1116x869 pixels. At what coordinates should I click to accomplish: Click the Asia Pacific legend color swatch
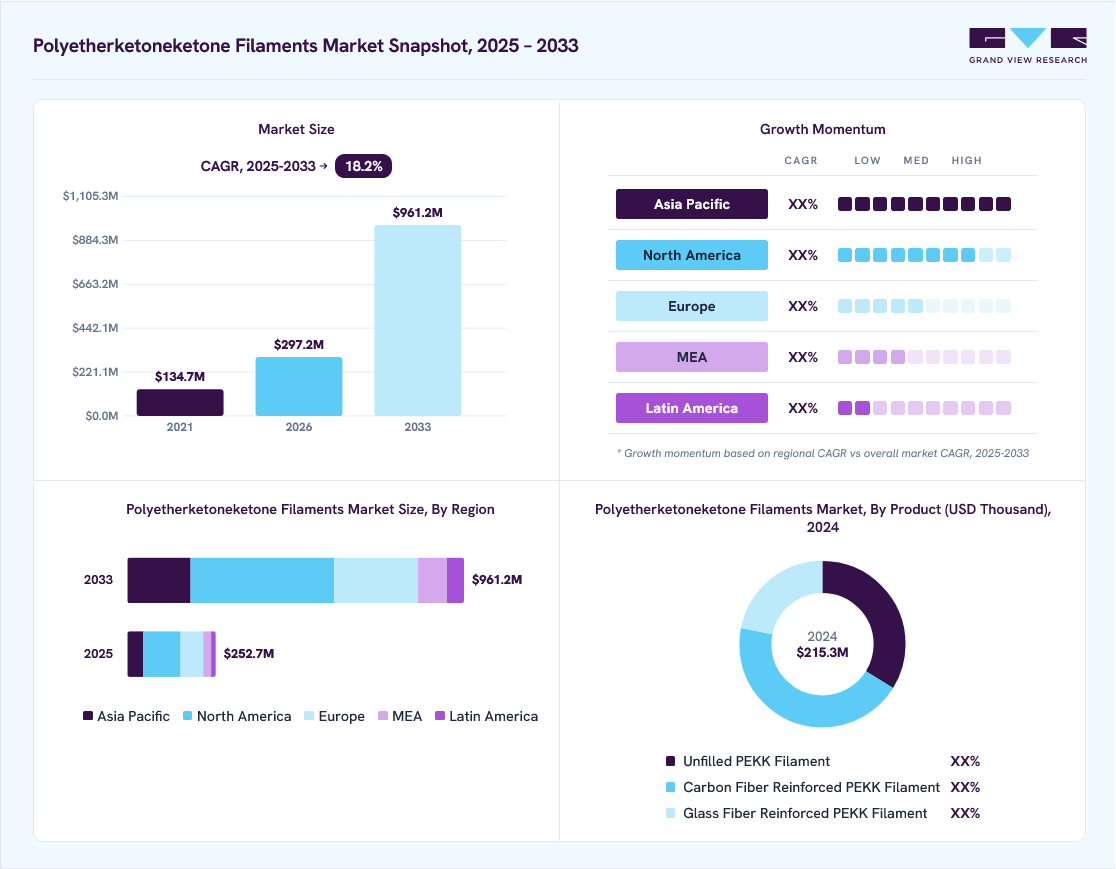click(88, 716)
